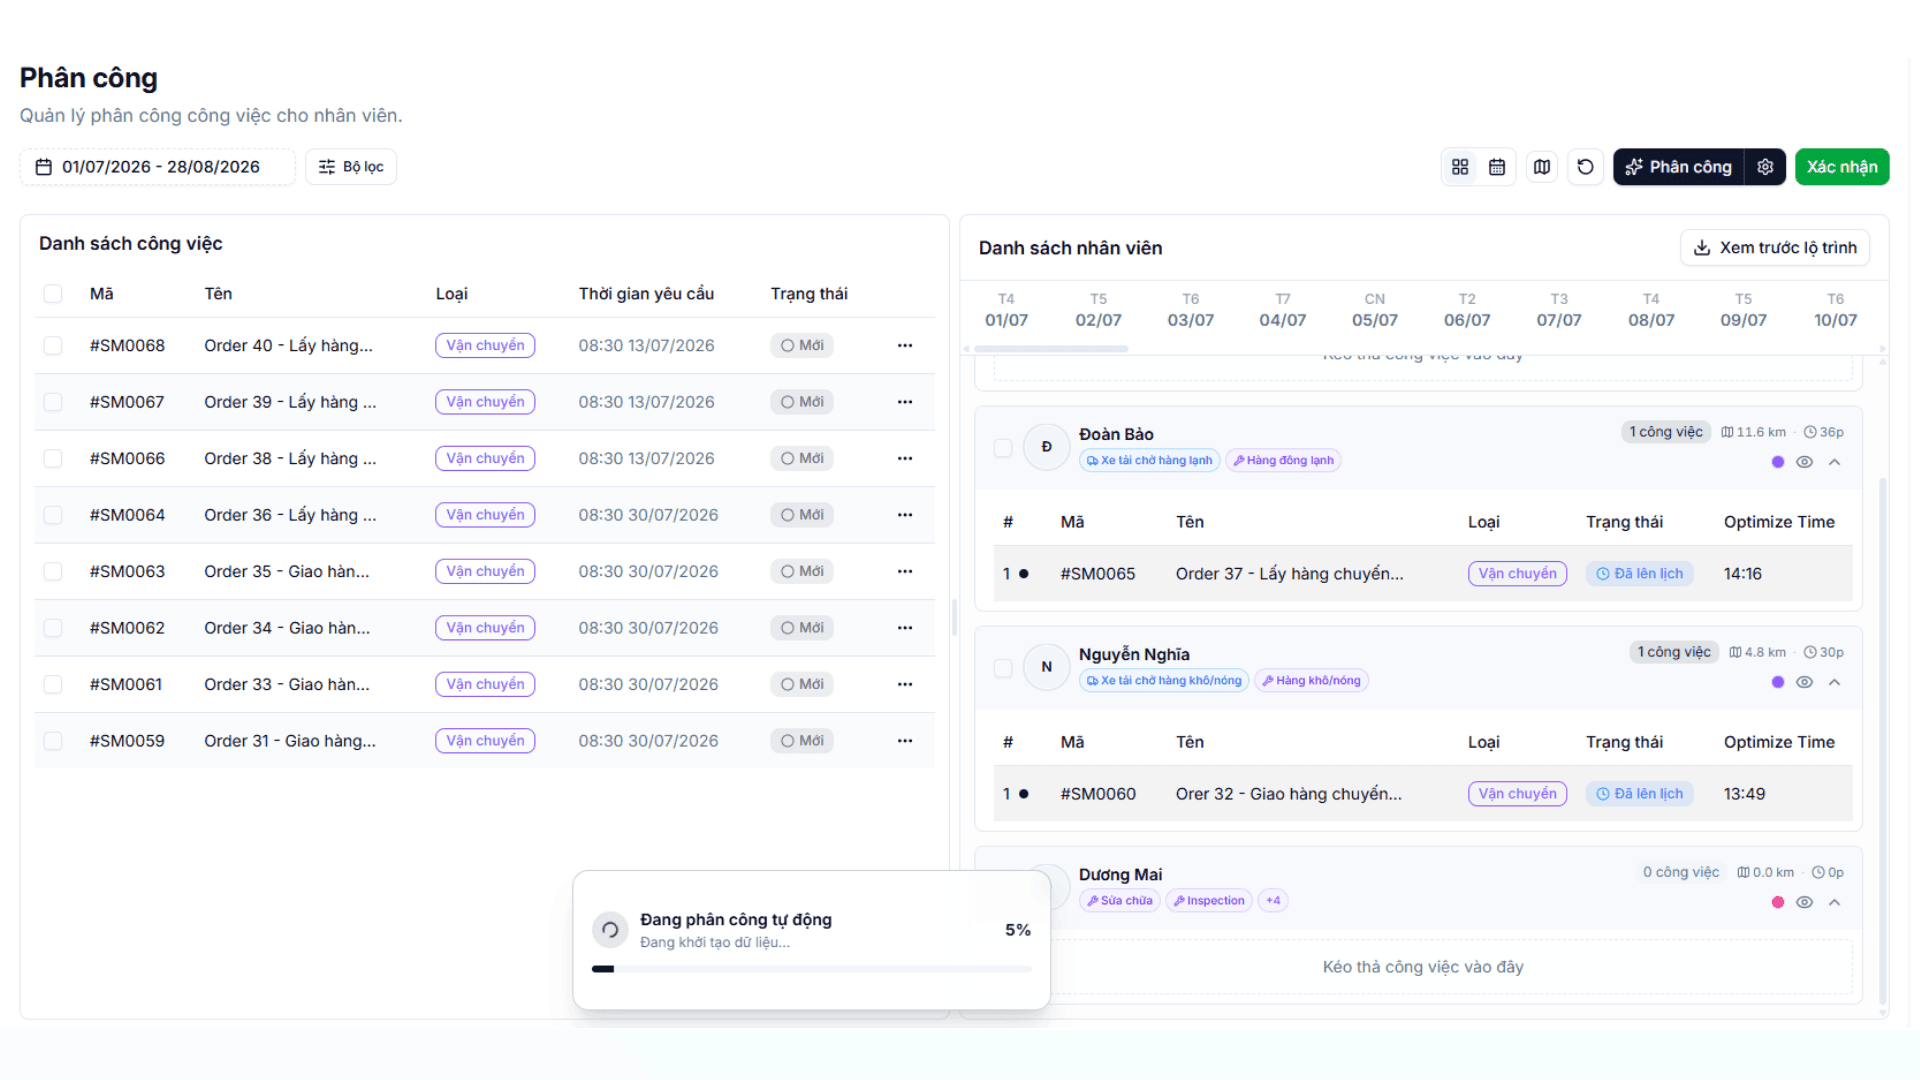This screenshot has height=1080, width=1920.
Task: Toggle route visibility eye for Dương Mai
Action: pos(1805,902)
